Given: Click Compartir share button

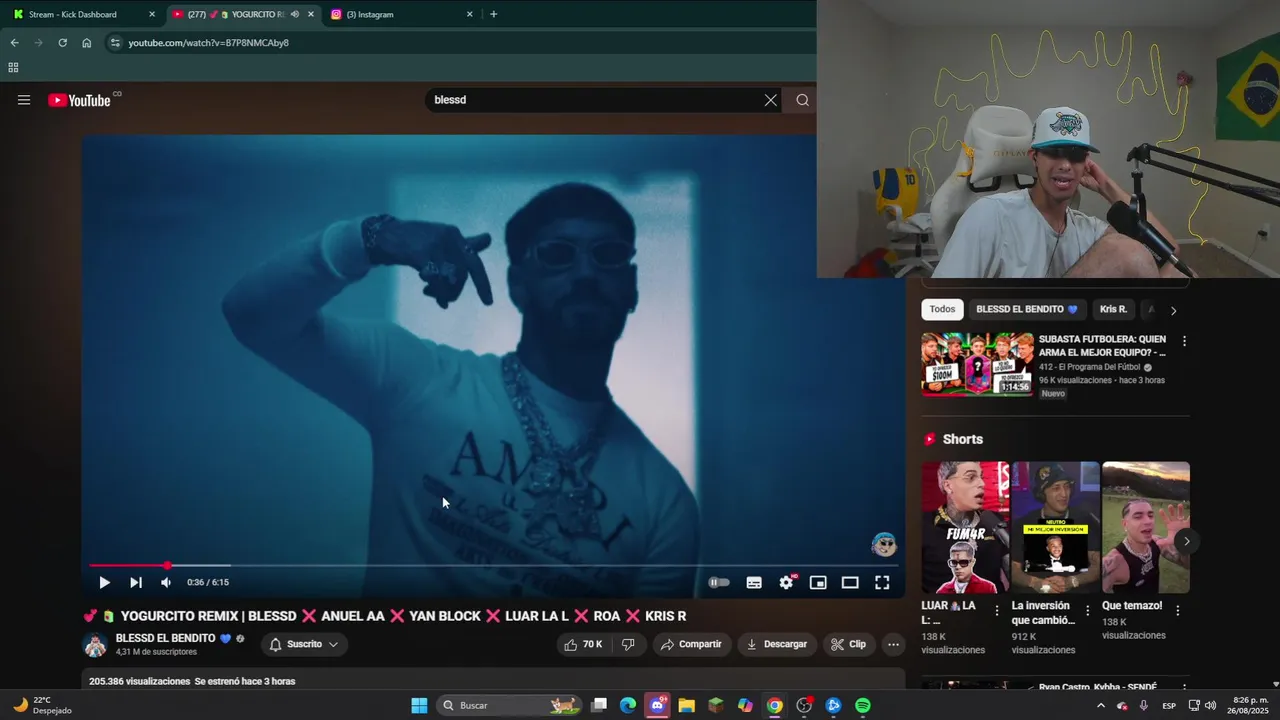Looking at the screenshot, I should point(691,645).
